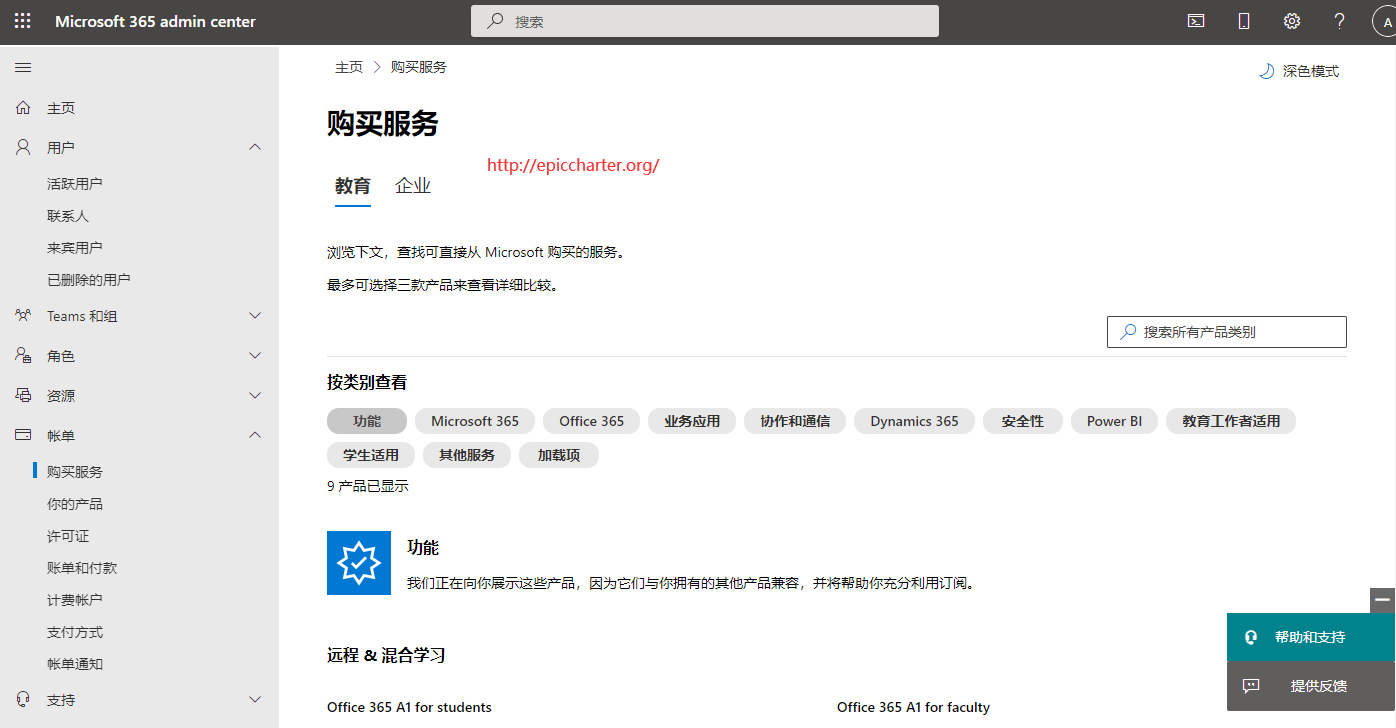
Task: Expand the 资源 section chevron
Action: tap(255, 395)
